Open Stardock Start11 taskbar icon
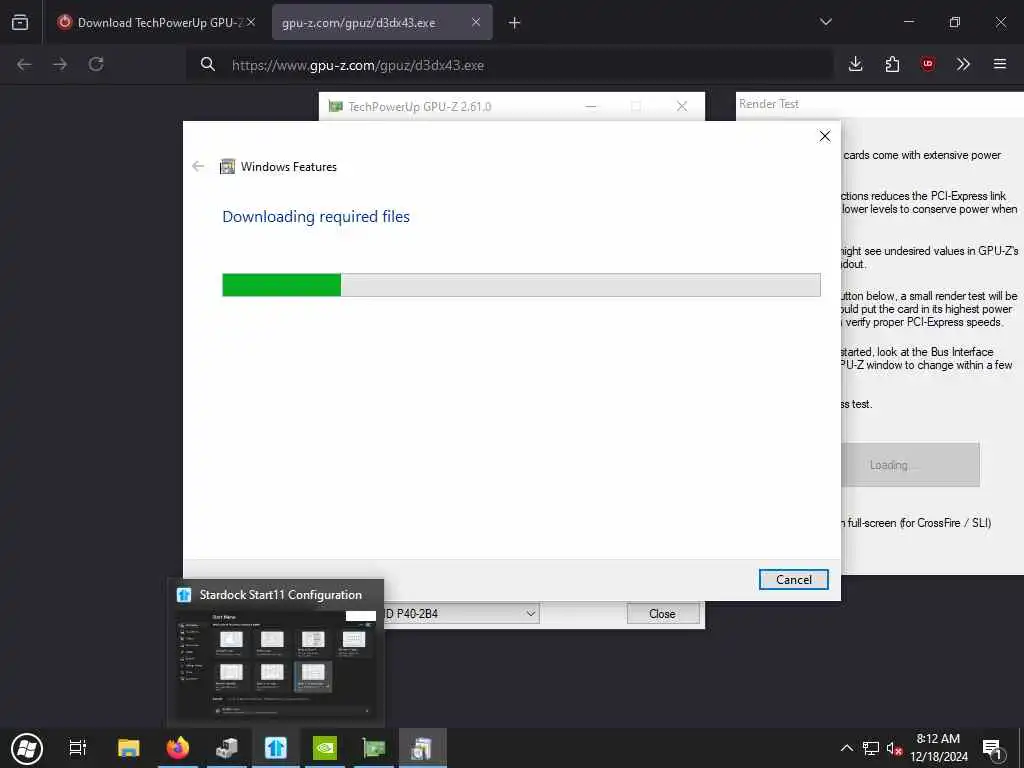Viewport: 1024px width, 768px height. [276, 748]
